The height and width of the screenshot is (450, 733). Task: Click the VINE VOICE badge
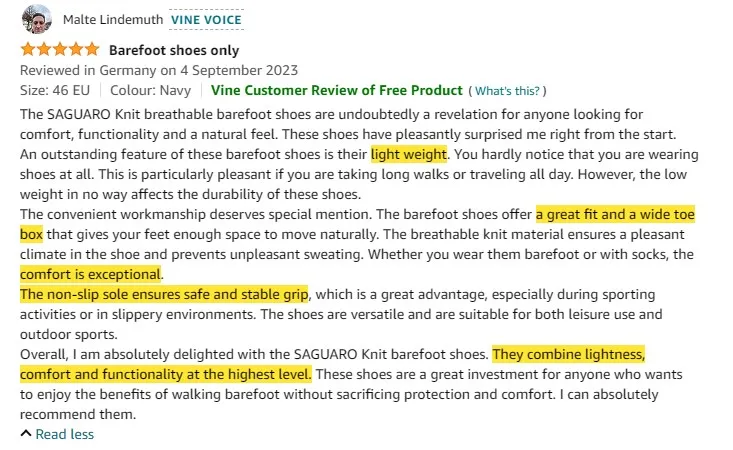(206, 19)
